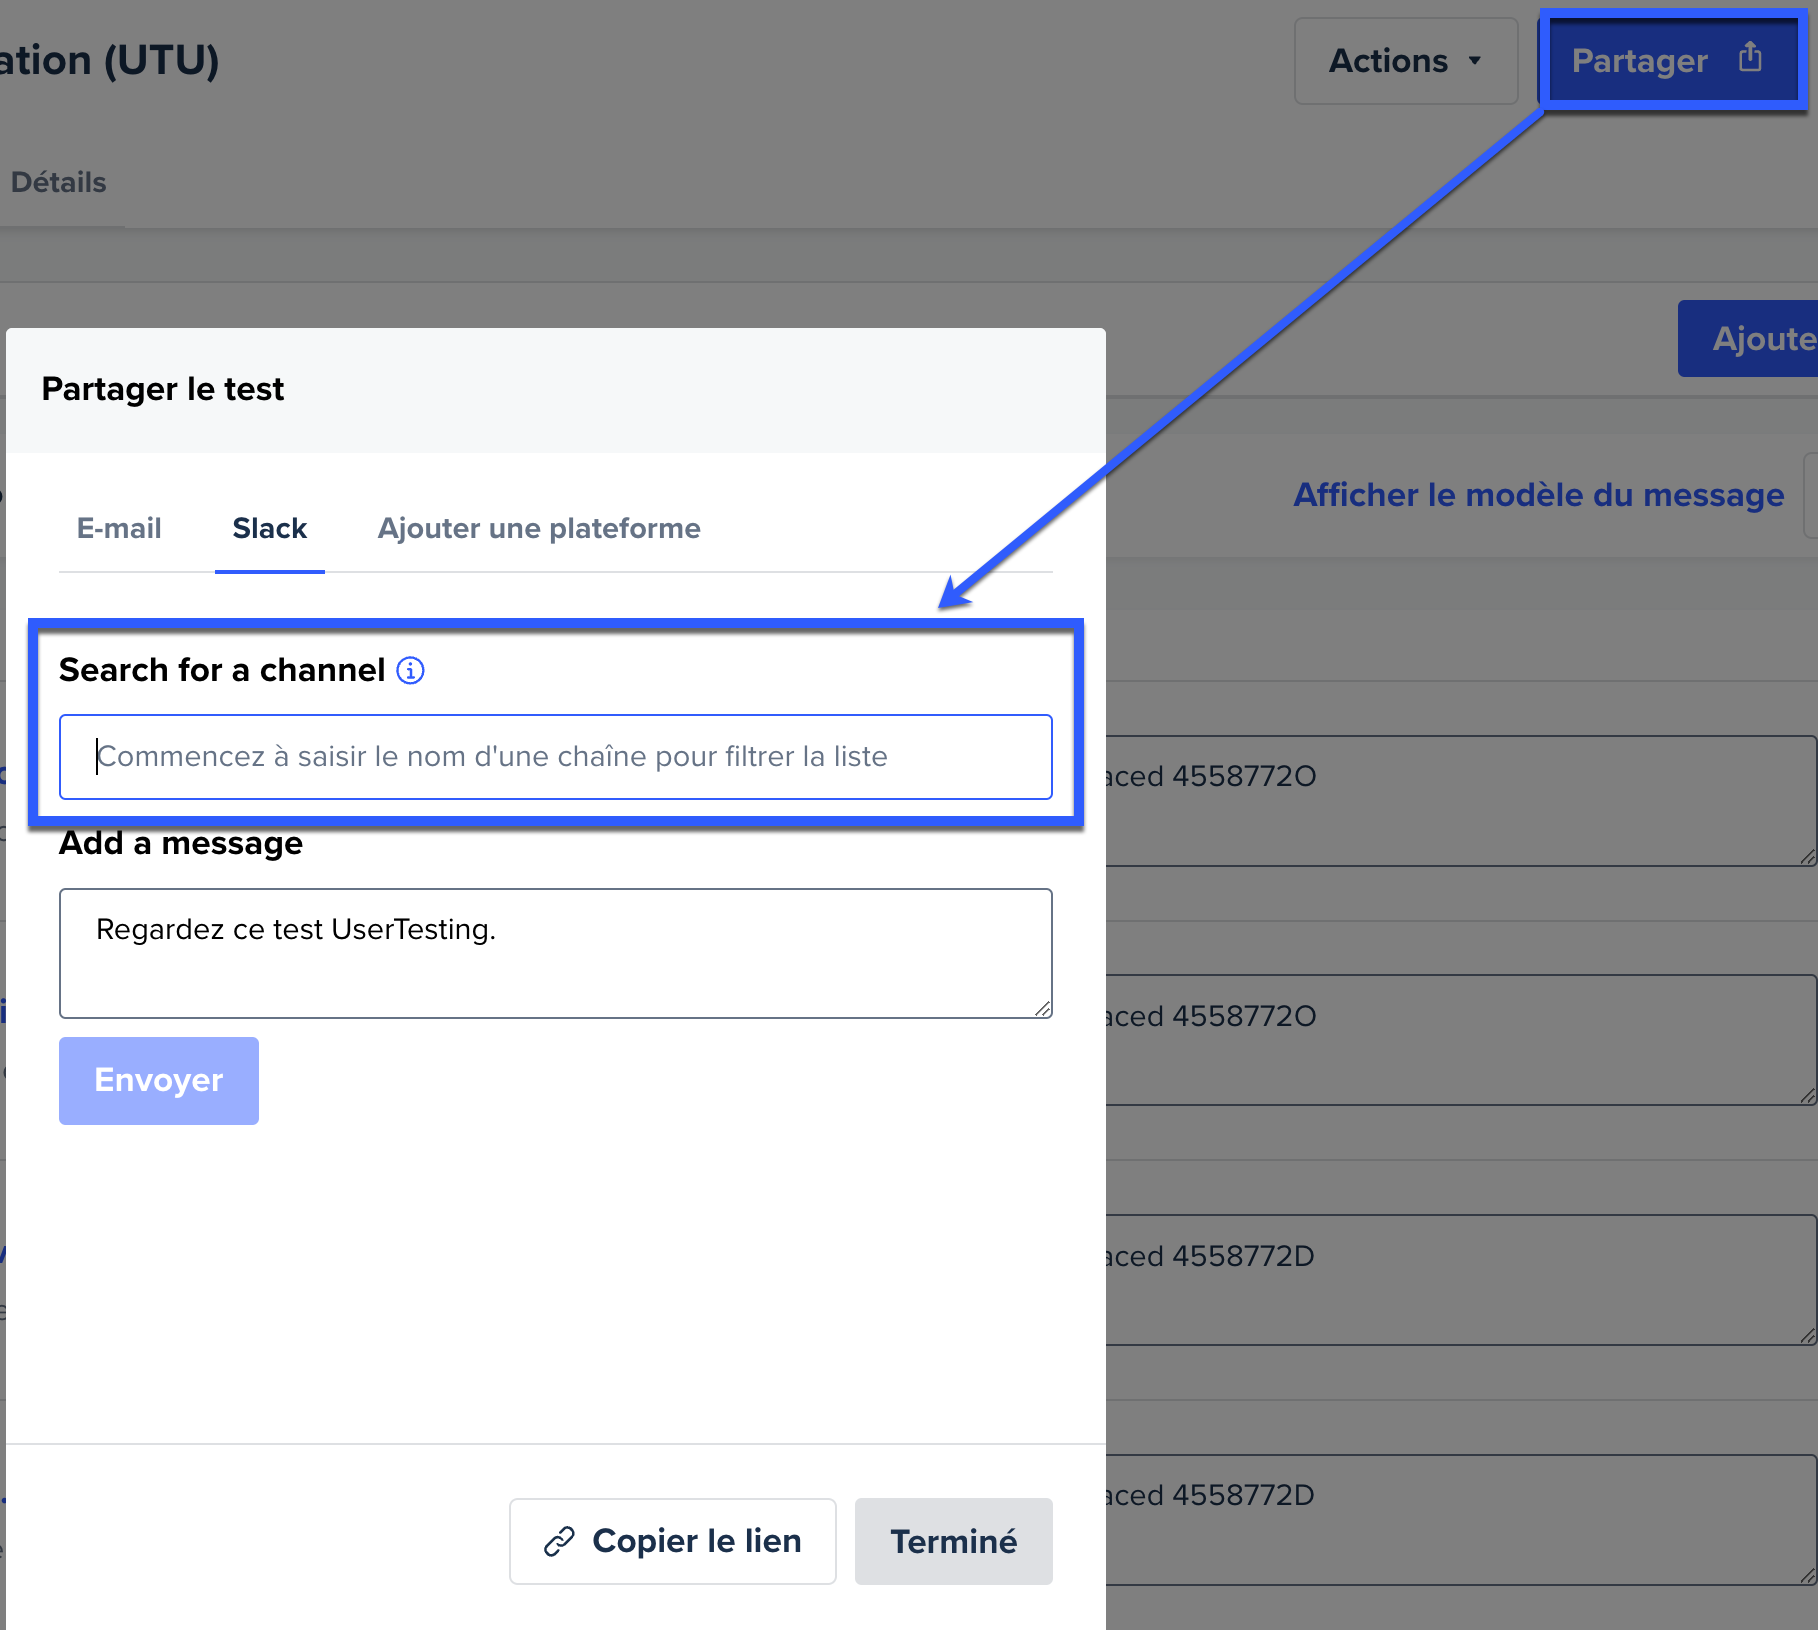
Task: Click the Envoyer button
Action: (x=159, y=1081)
